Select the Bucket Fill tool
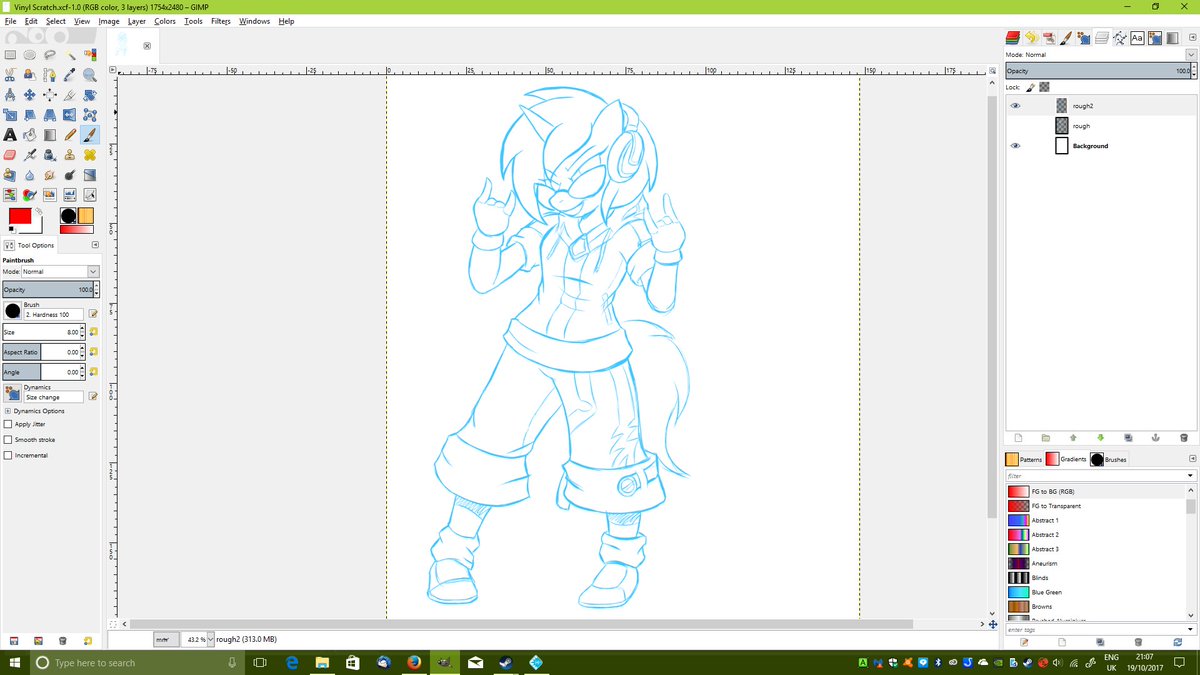Image resolution: width=1200 pixels, height=675 pixels. point(30,135)
